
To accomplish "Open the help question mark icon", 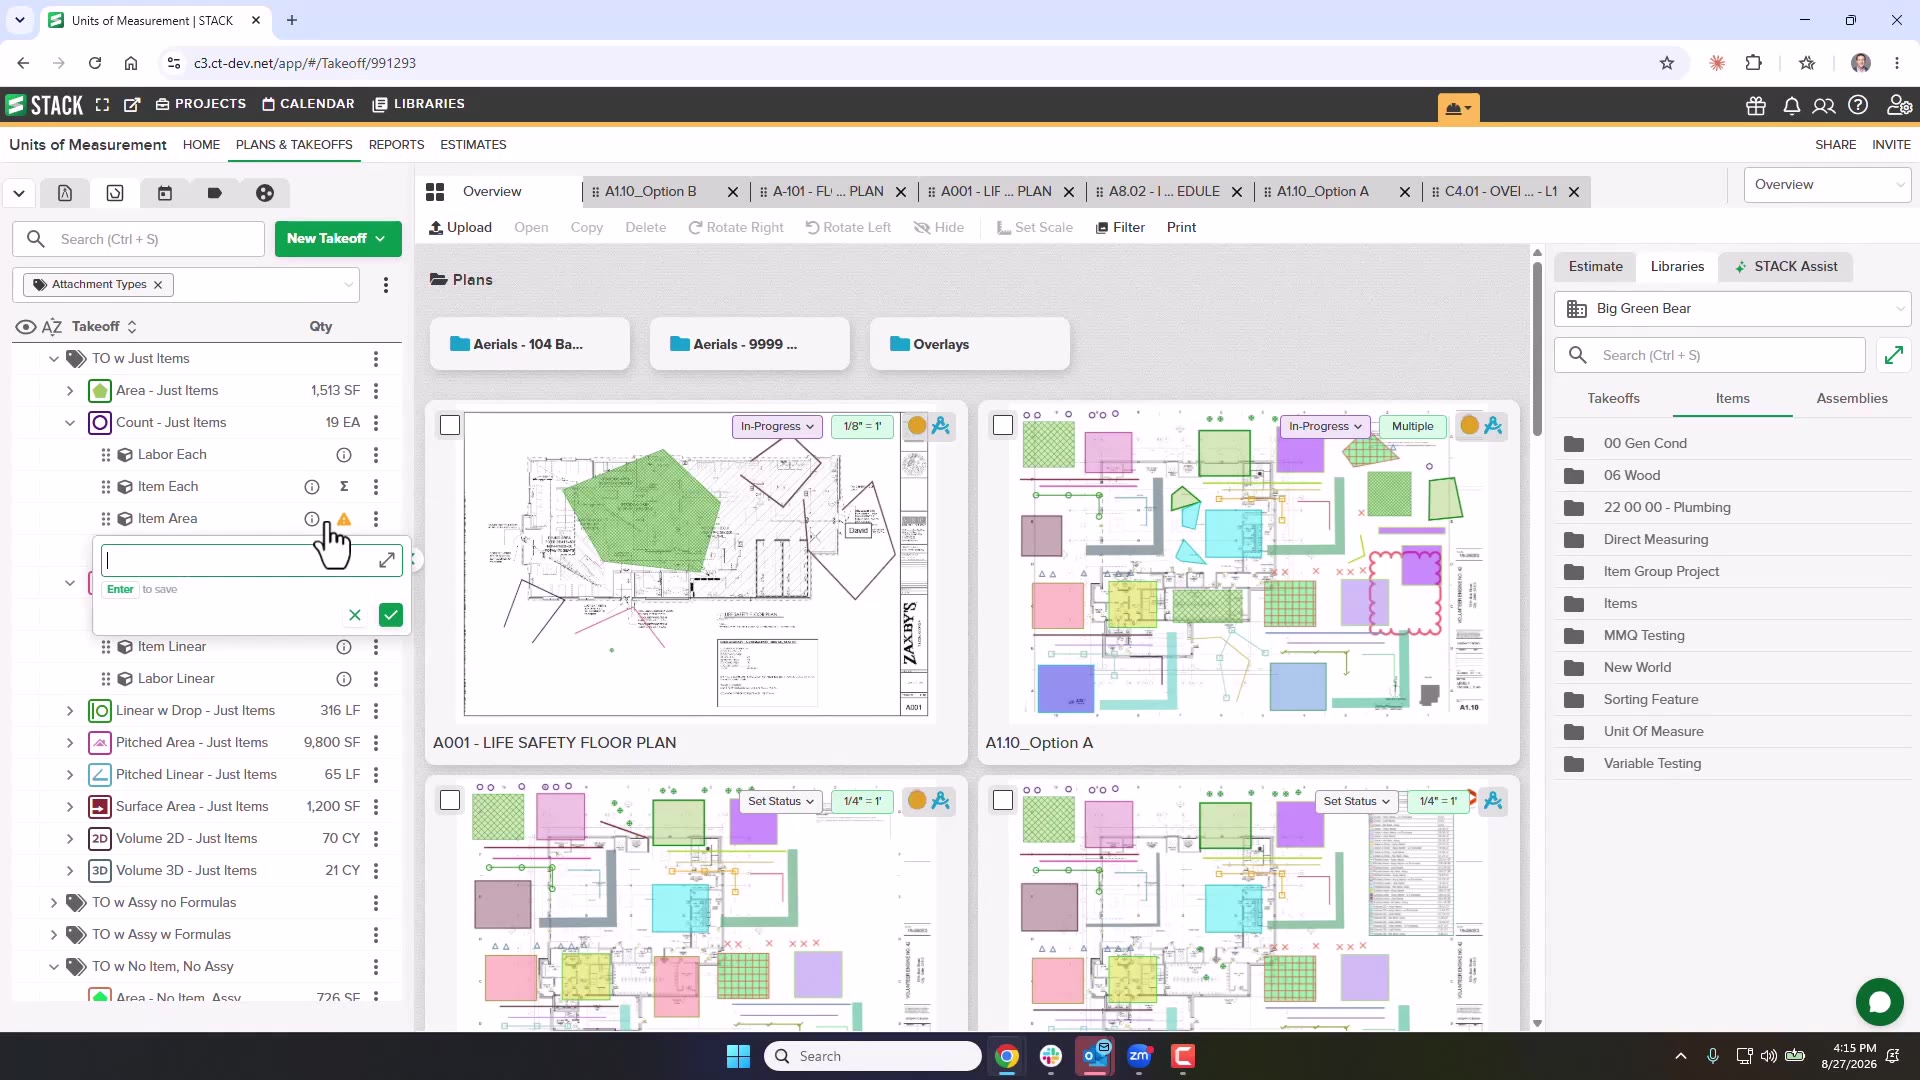I will click(x=1858, y=105).
